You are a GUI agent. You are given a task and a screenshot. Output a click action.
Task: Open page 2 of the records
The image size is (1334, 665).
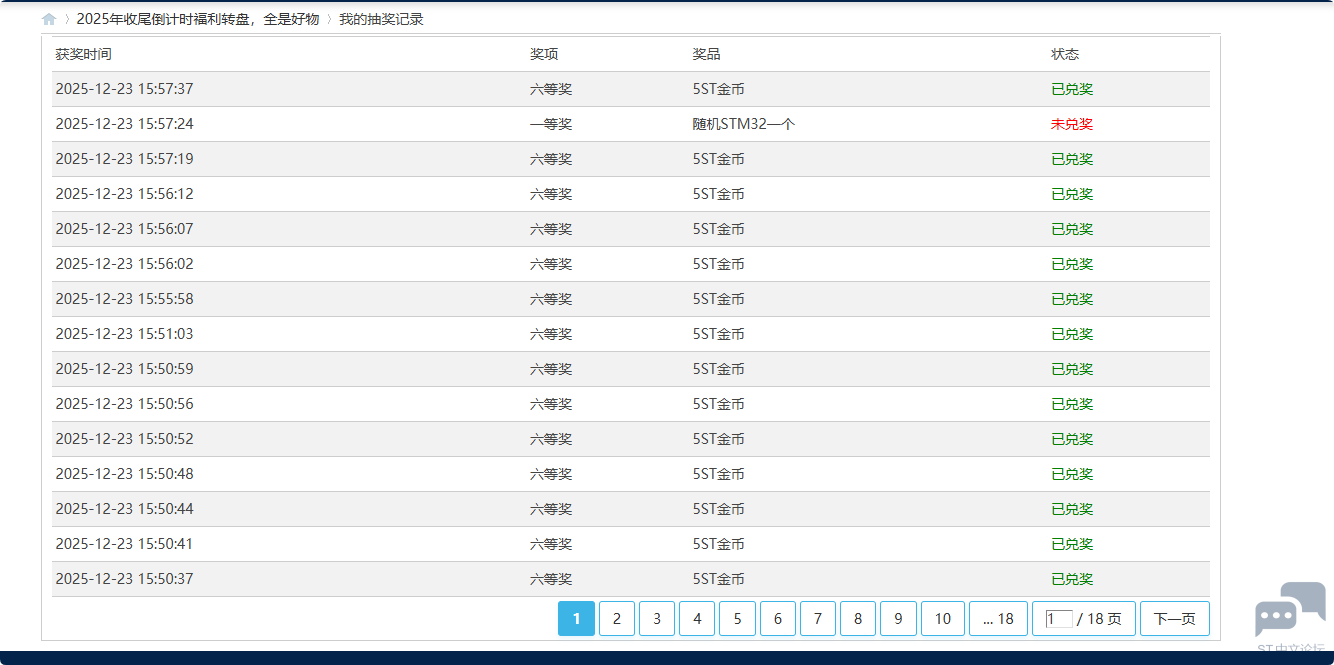click(616, 618)
